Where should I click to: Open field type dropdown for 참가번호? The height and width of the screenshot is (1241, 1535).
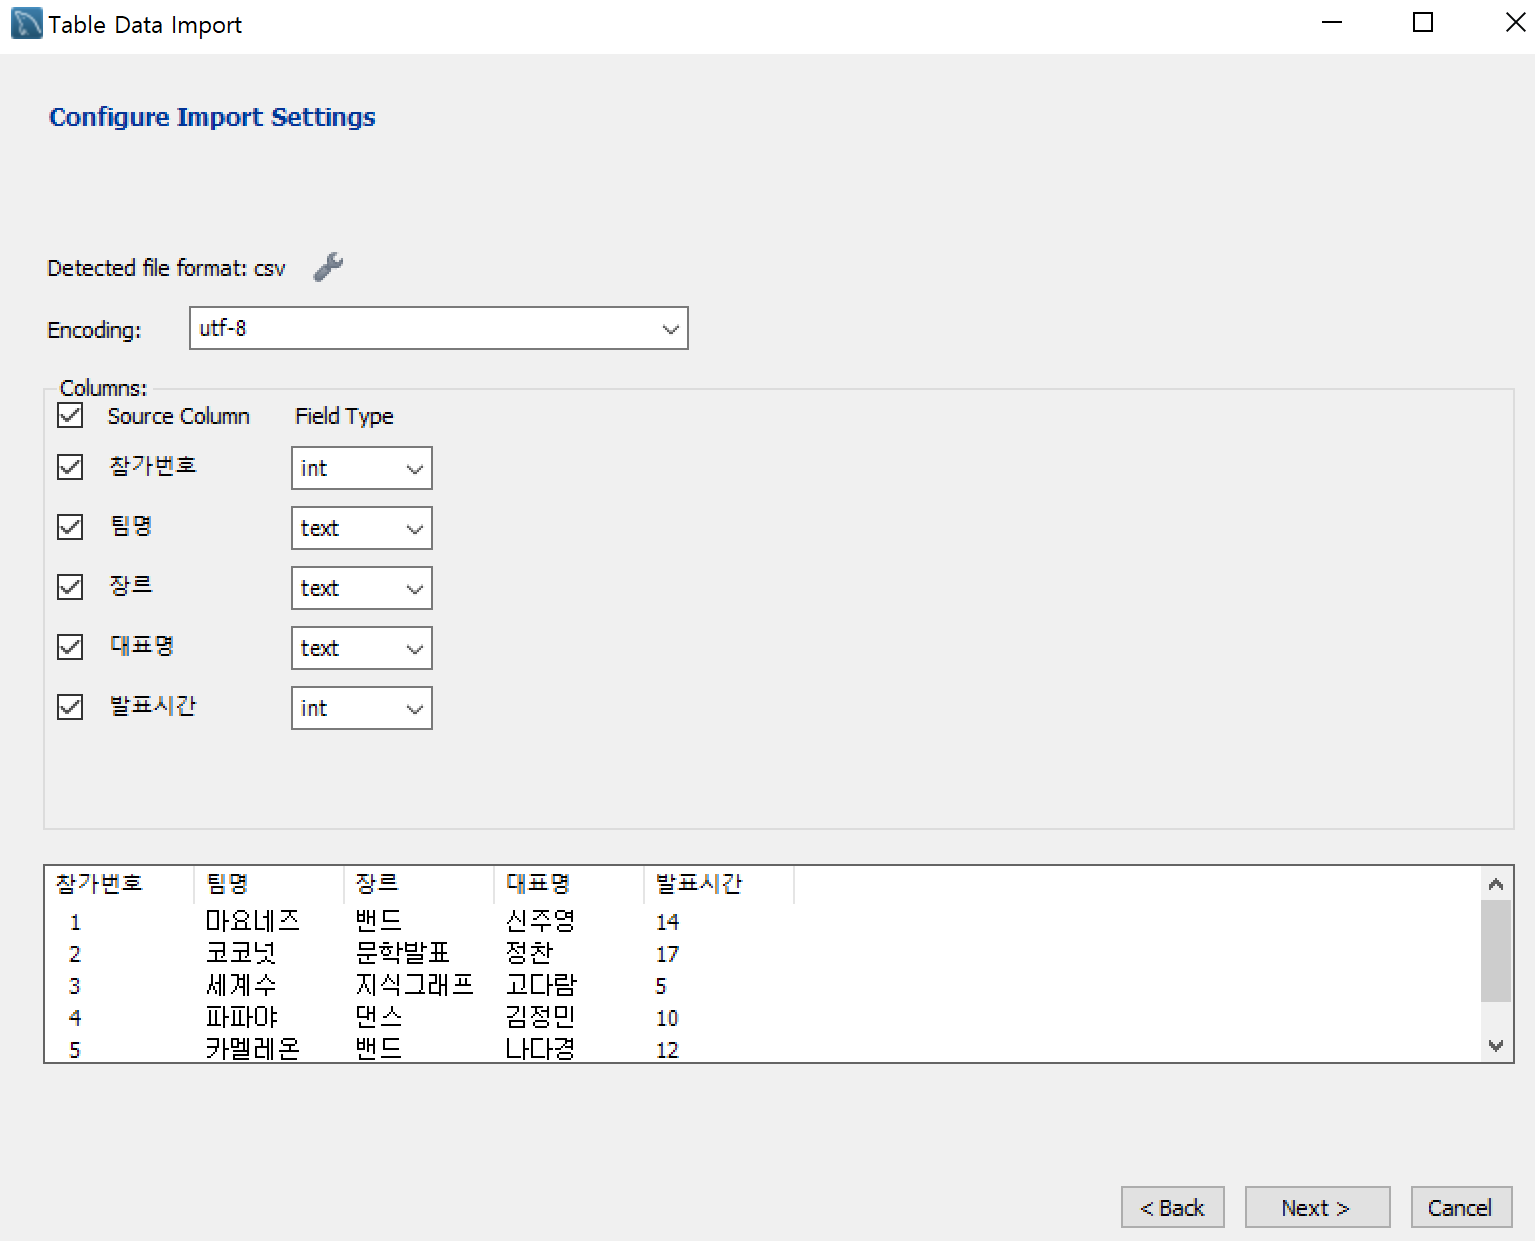pyautogui.click(x=361, y=468)
